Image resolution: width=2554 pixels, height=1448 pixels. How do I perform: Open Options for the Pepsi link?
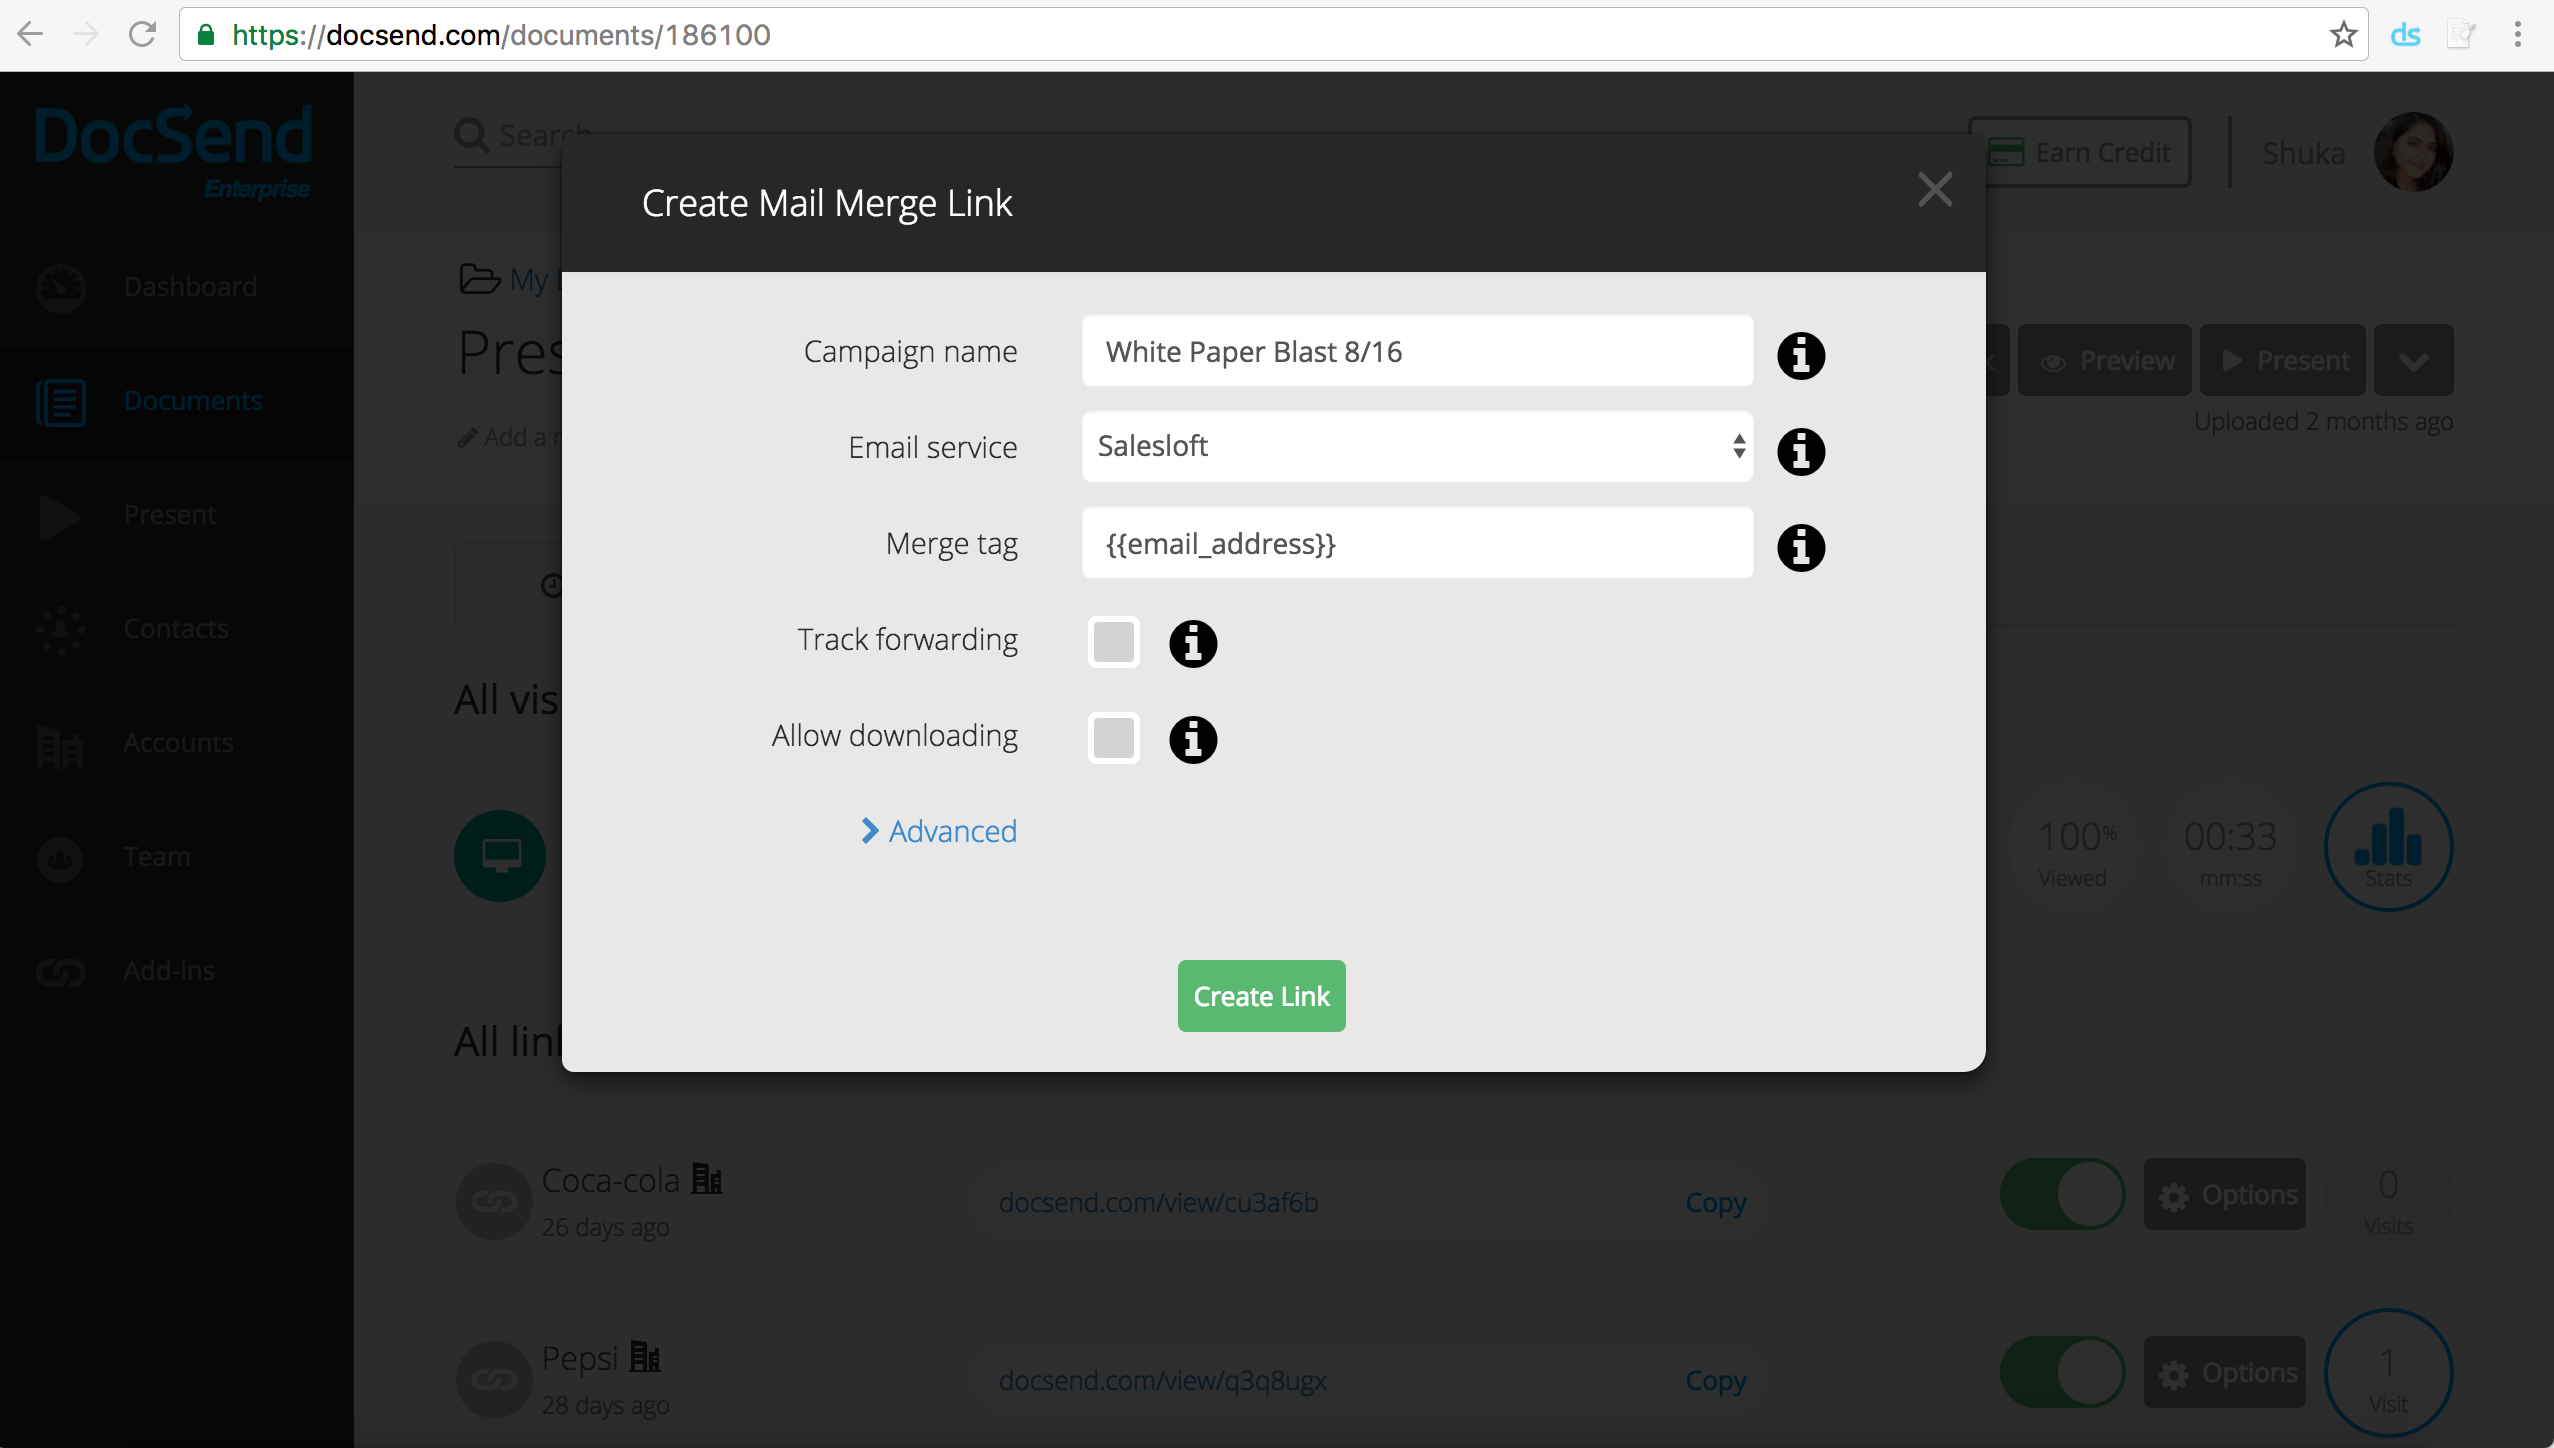[2225, 1372]
